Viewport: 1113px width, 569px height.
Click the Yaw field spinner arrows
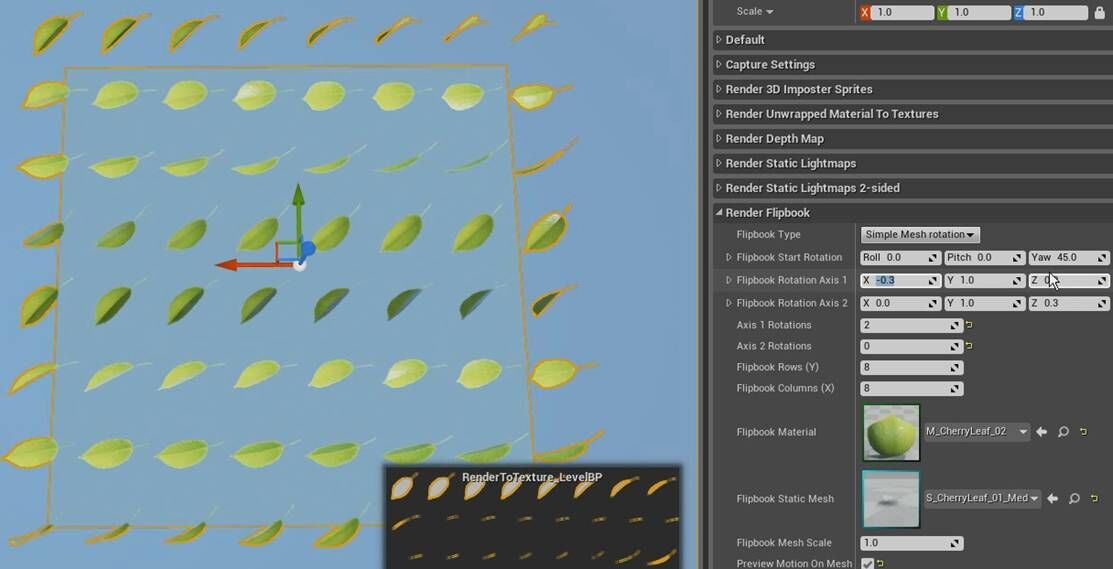pos(1102,258)
